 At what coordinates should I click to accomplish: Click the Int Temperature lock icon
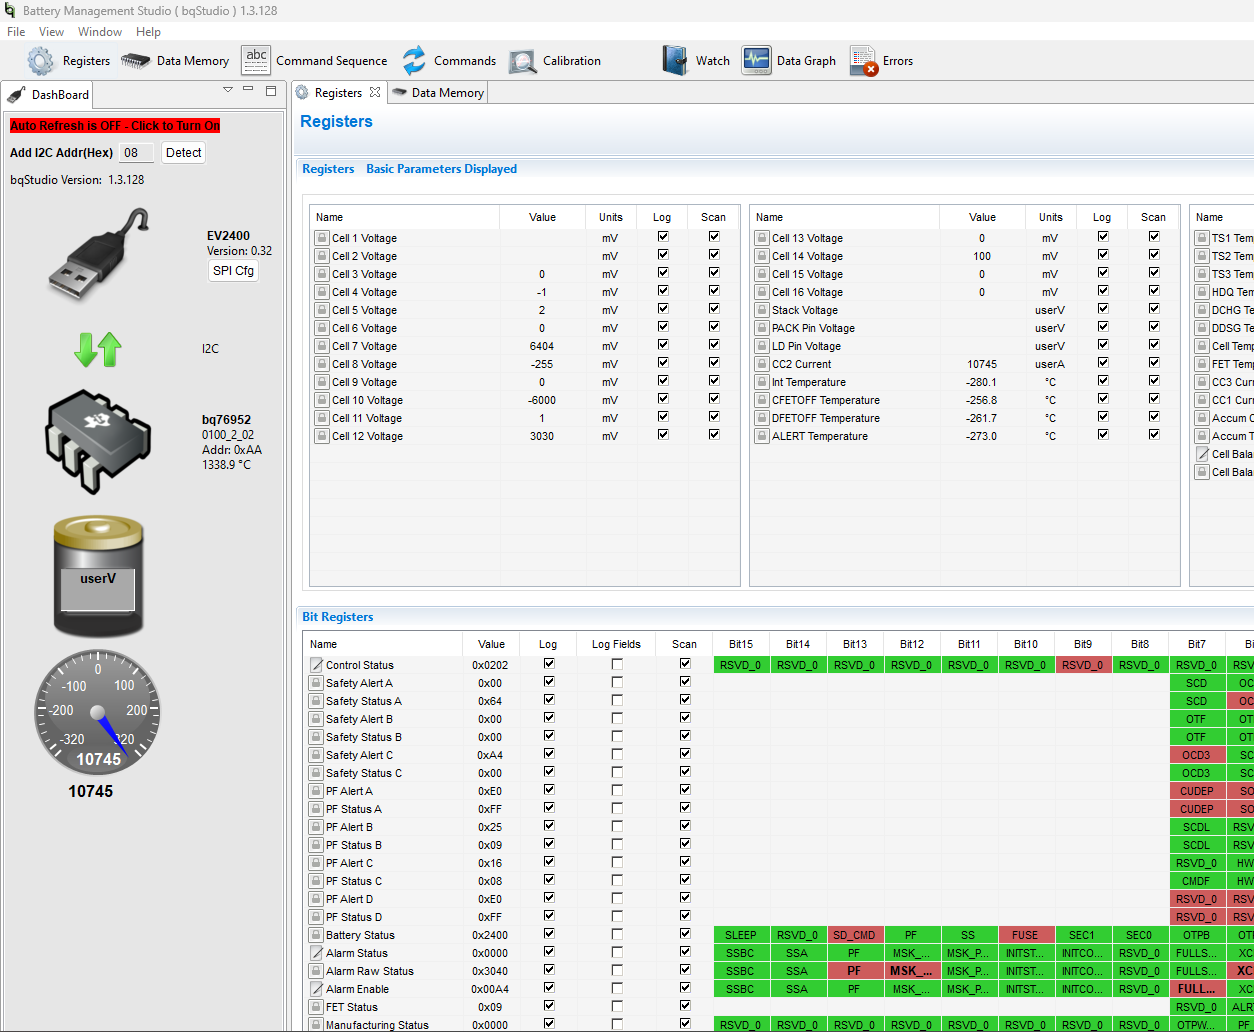pos(761,382)
